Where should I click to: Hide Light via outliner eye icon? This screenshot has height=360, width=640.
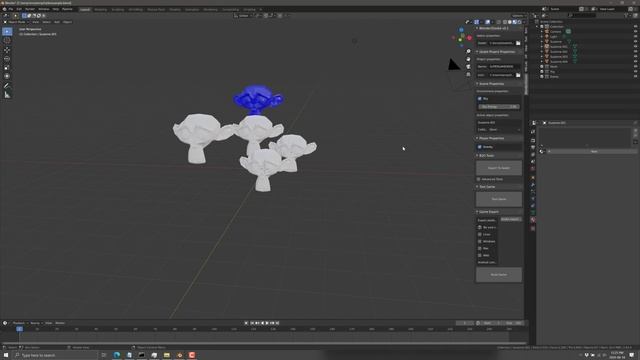coord(636,36)
